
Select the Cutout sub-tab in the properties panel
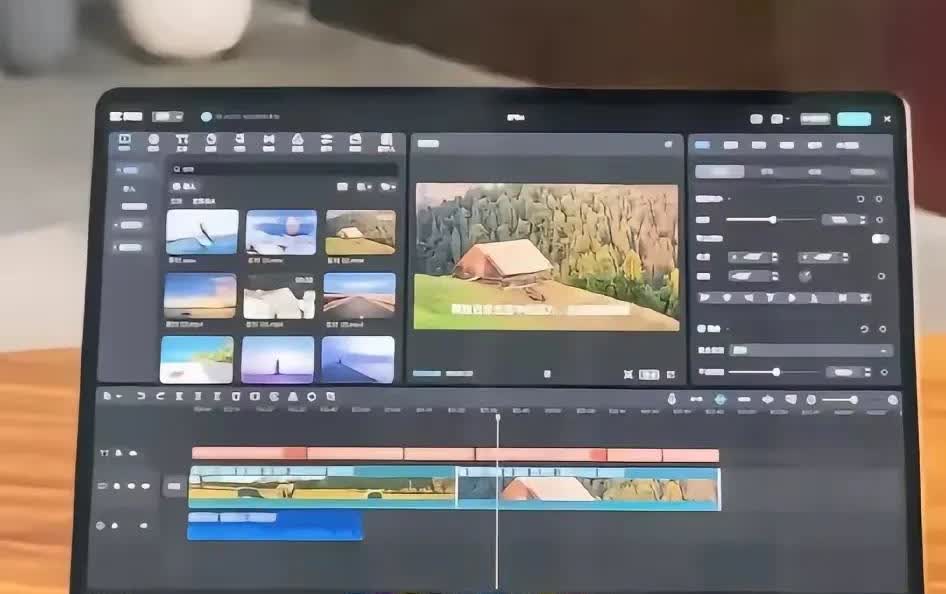pos(767,172)
